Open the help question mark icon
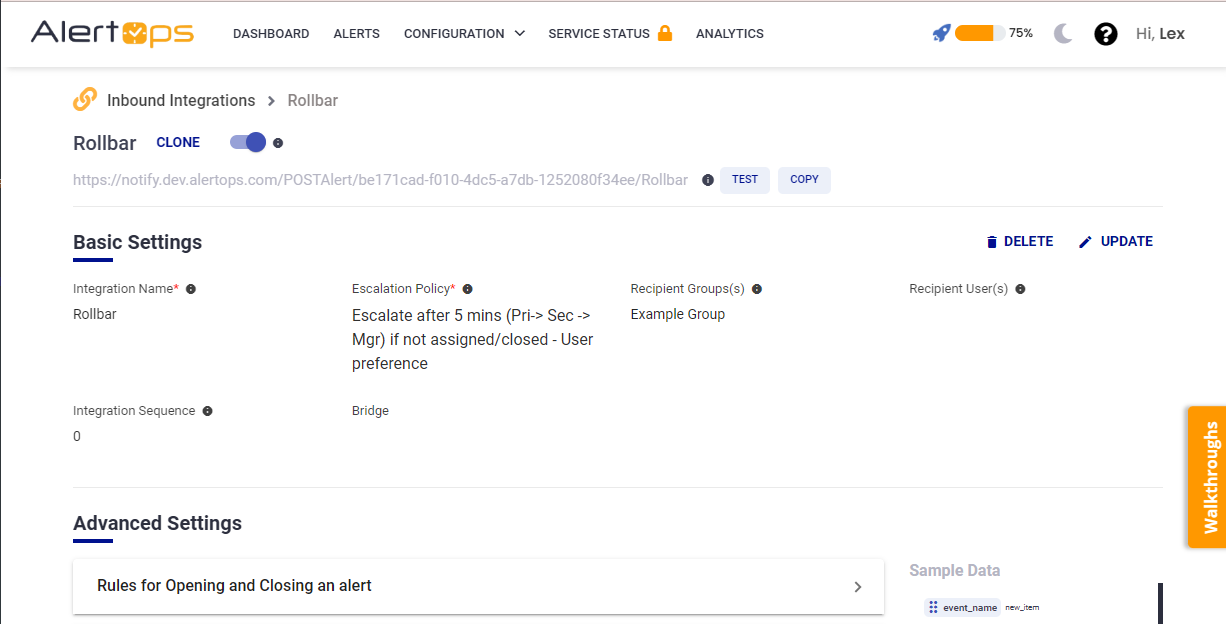Screen dimensions: 1226x624 [x=1105, y=34]
